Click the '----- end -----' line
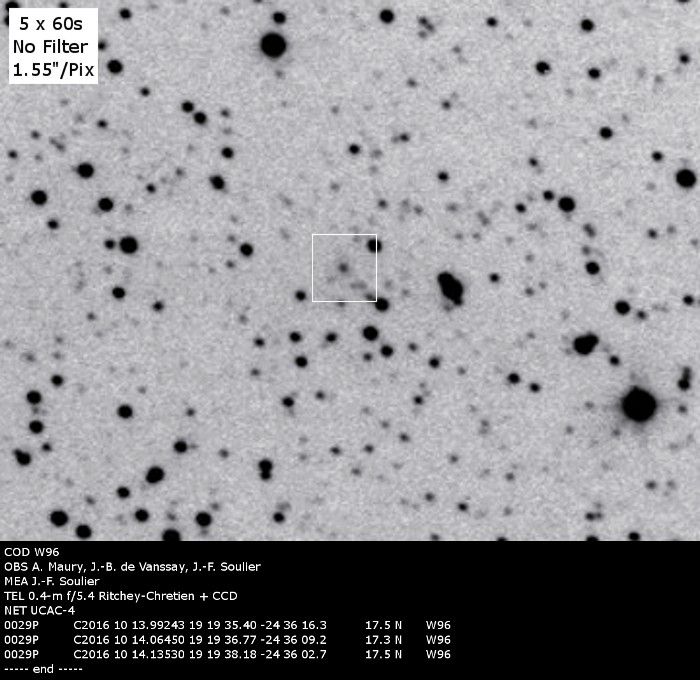 (43, 669)
